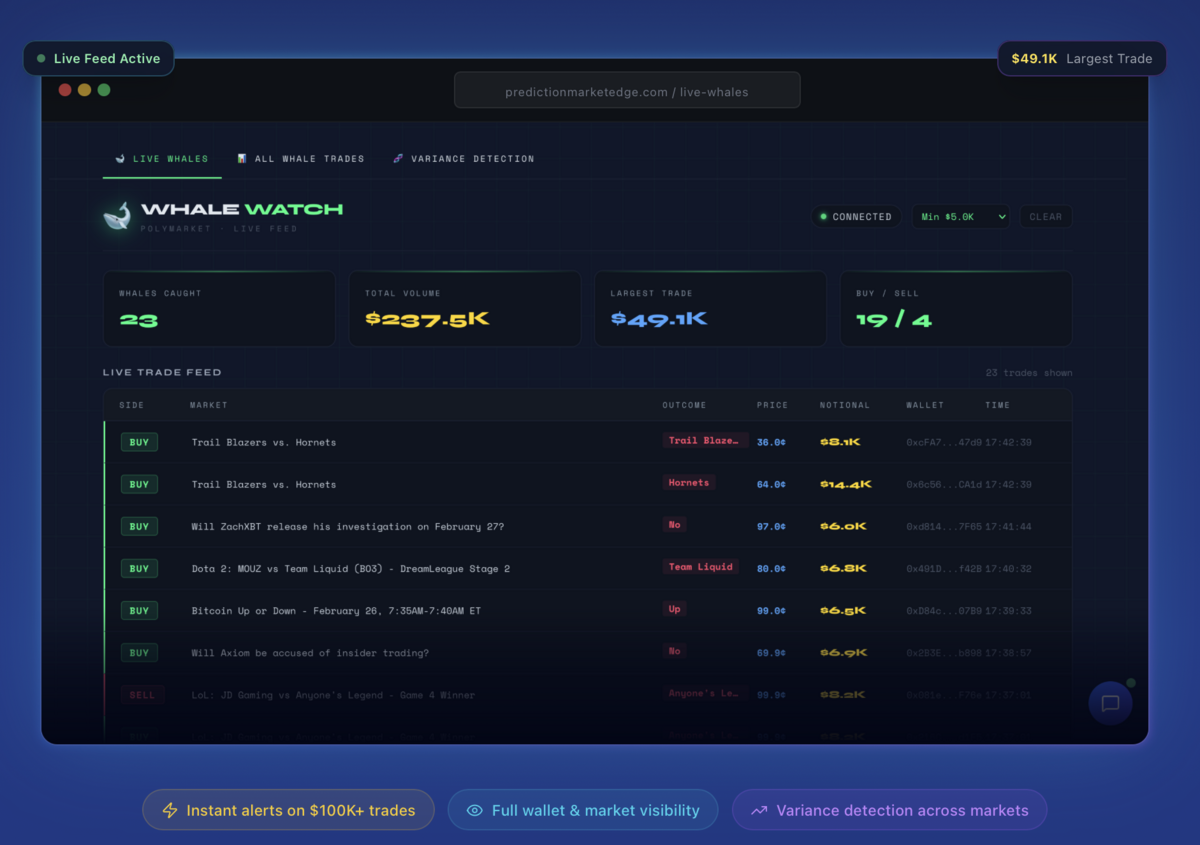
Task: Click the Notional column header
Action: [x=845, y=405]
